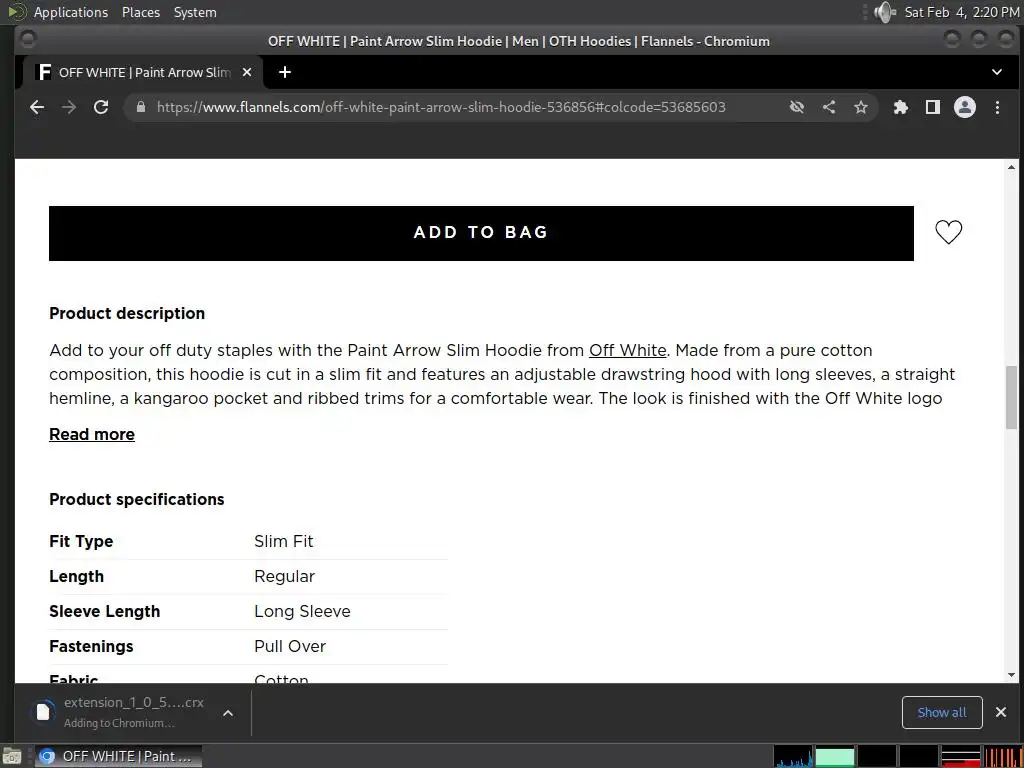Open Chromium three-dot menu

(x=997, y=107)
